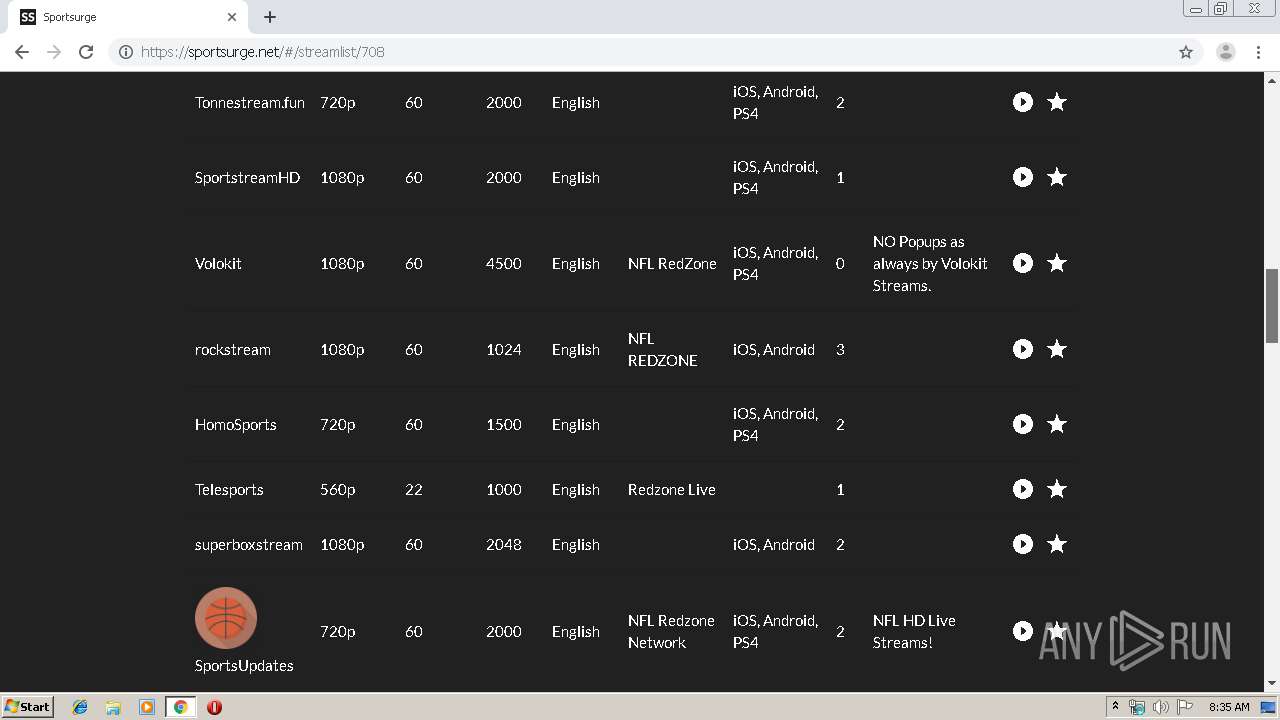
Task: Play the Volokit stream
Action: pyautogui.click(x=1022, y=263)
